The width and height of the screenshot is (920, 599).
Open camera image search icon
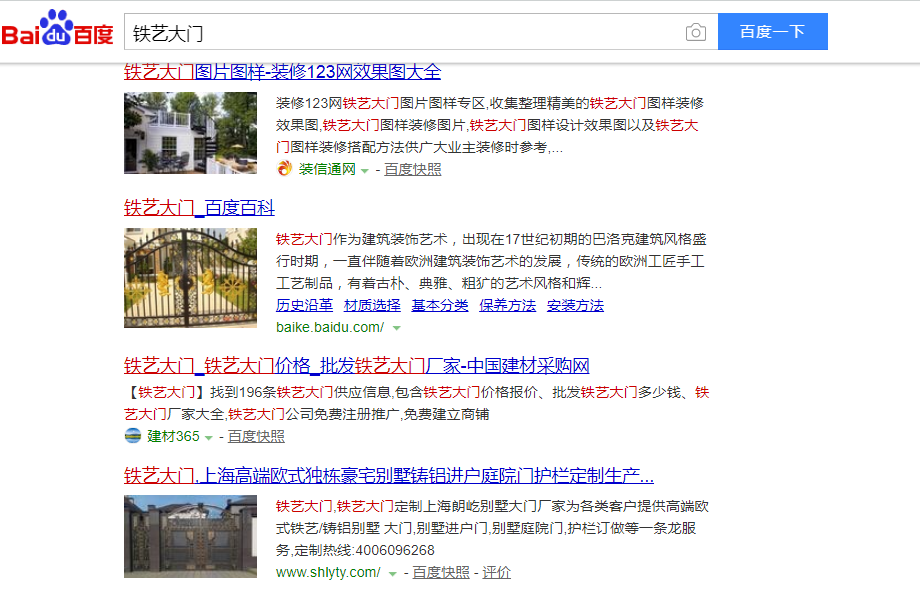click(x=695, y=32)
